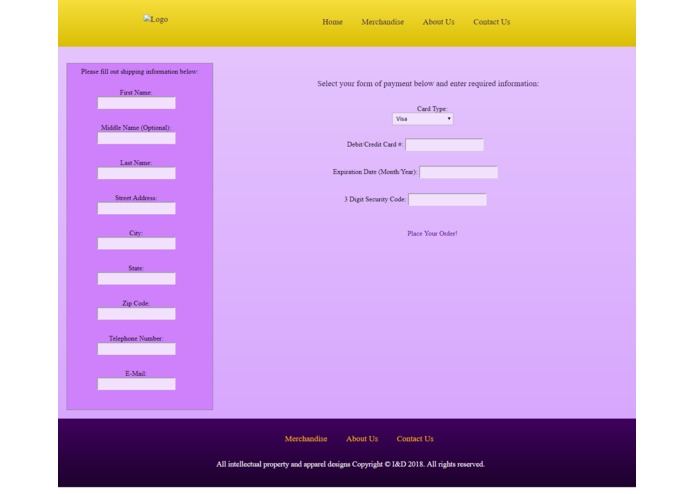Image resolution: width=695 pixels, height=494 pixels.
Task: Select the Zip Code input box
Action: pyautogui.click(x=137, y=314)
